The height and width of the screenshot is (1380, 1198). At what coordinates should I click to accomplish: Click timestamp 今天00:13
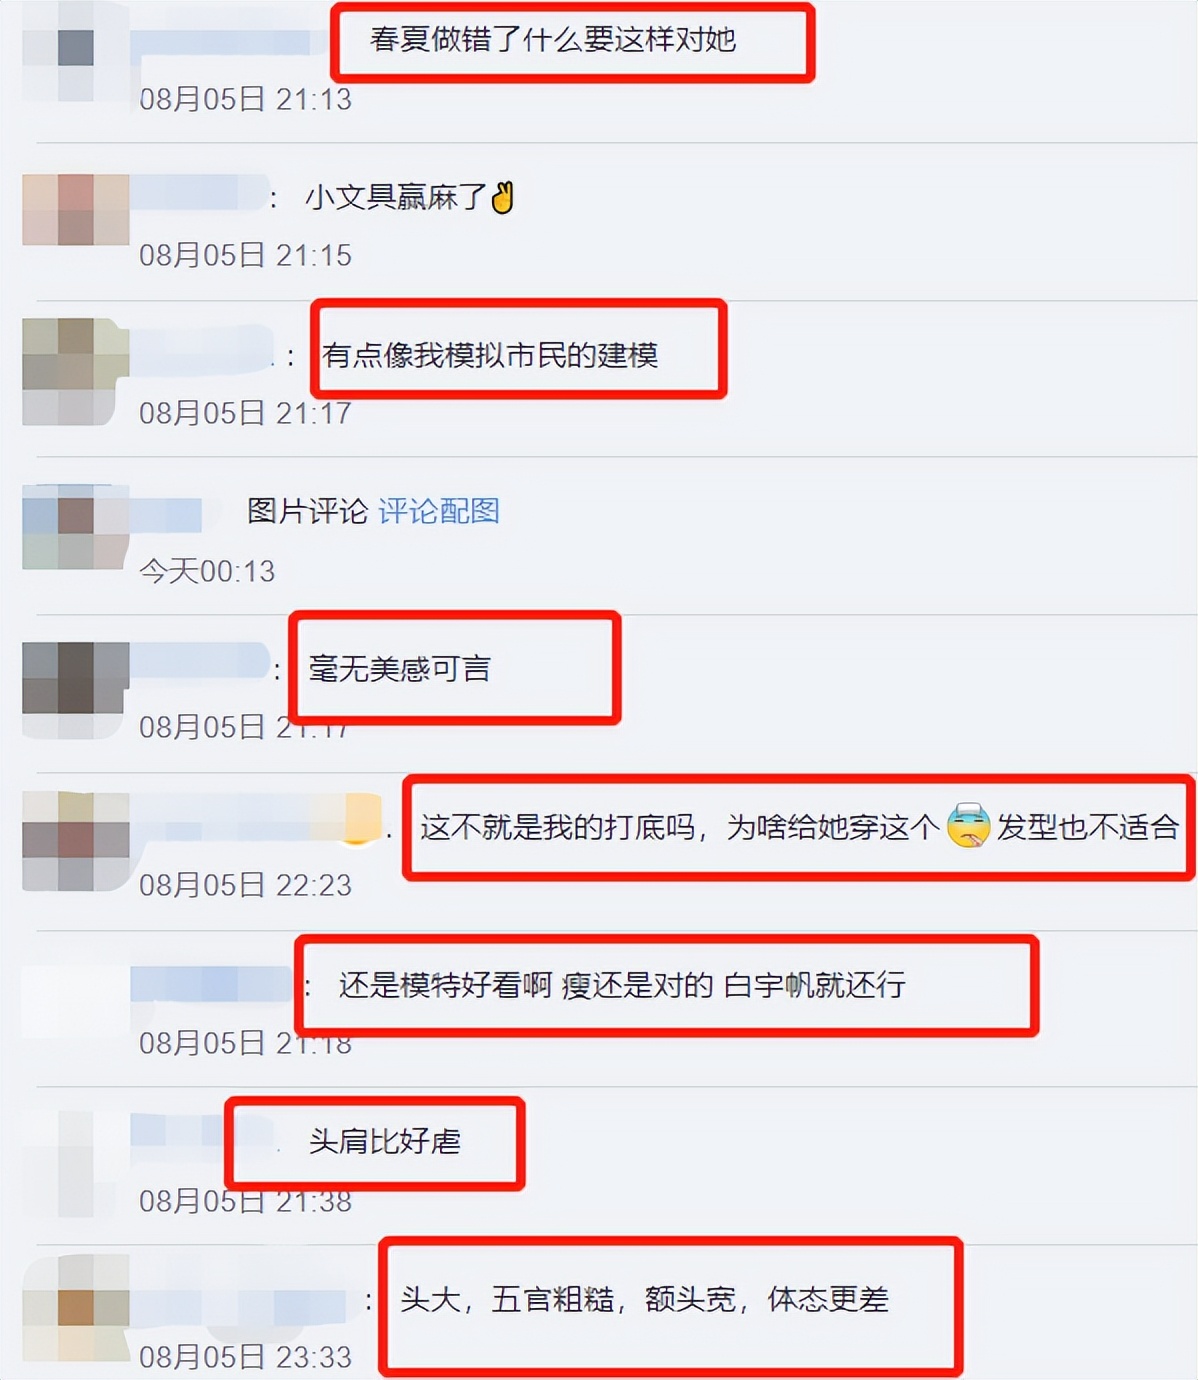(x=207, y=571)
